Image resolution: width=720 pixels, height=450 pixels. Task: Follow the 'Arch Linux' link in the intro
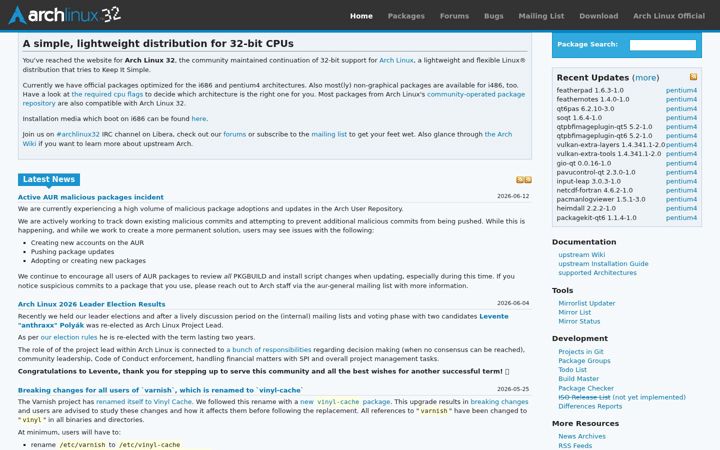tap(396, 60)
